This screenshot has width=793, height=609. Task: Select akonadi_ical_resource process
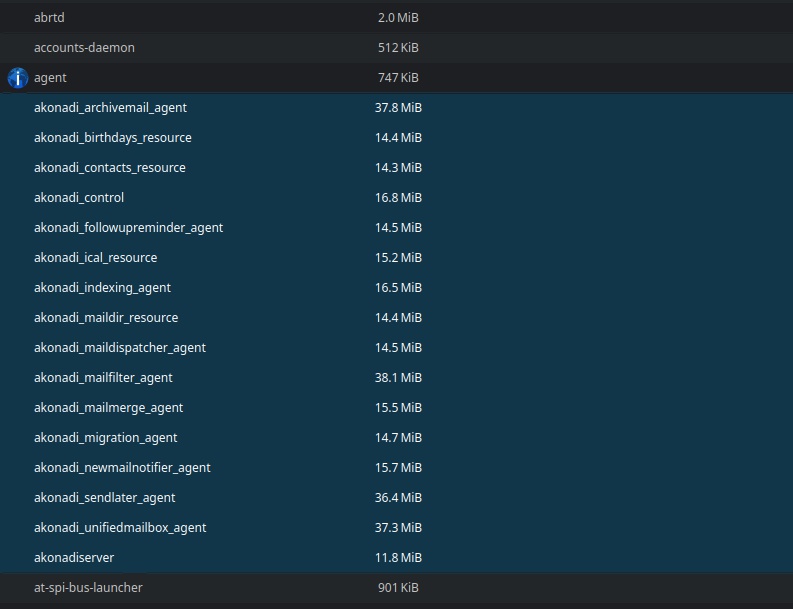point(96,257)
